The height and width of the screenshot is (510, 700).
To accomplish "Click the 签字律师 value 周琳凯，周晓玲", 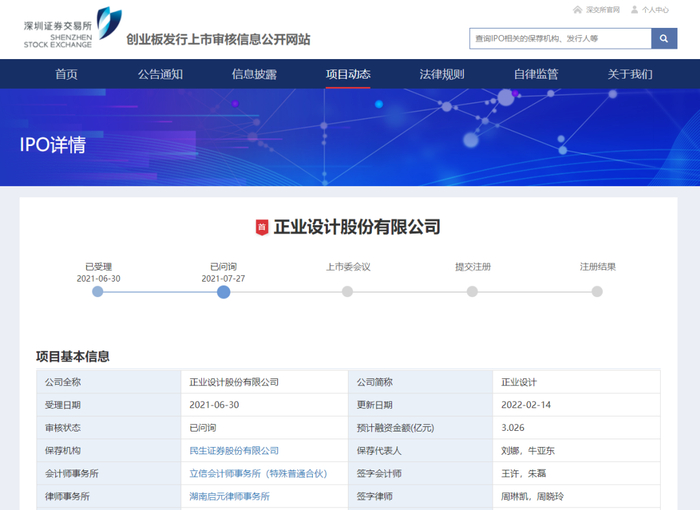I will [x=532, y=496].
